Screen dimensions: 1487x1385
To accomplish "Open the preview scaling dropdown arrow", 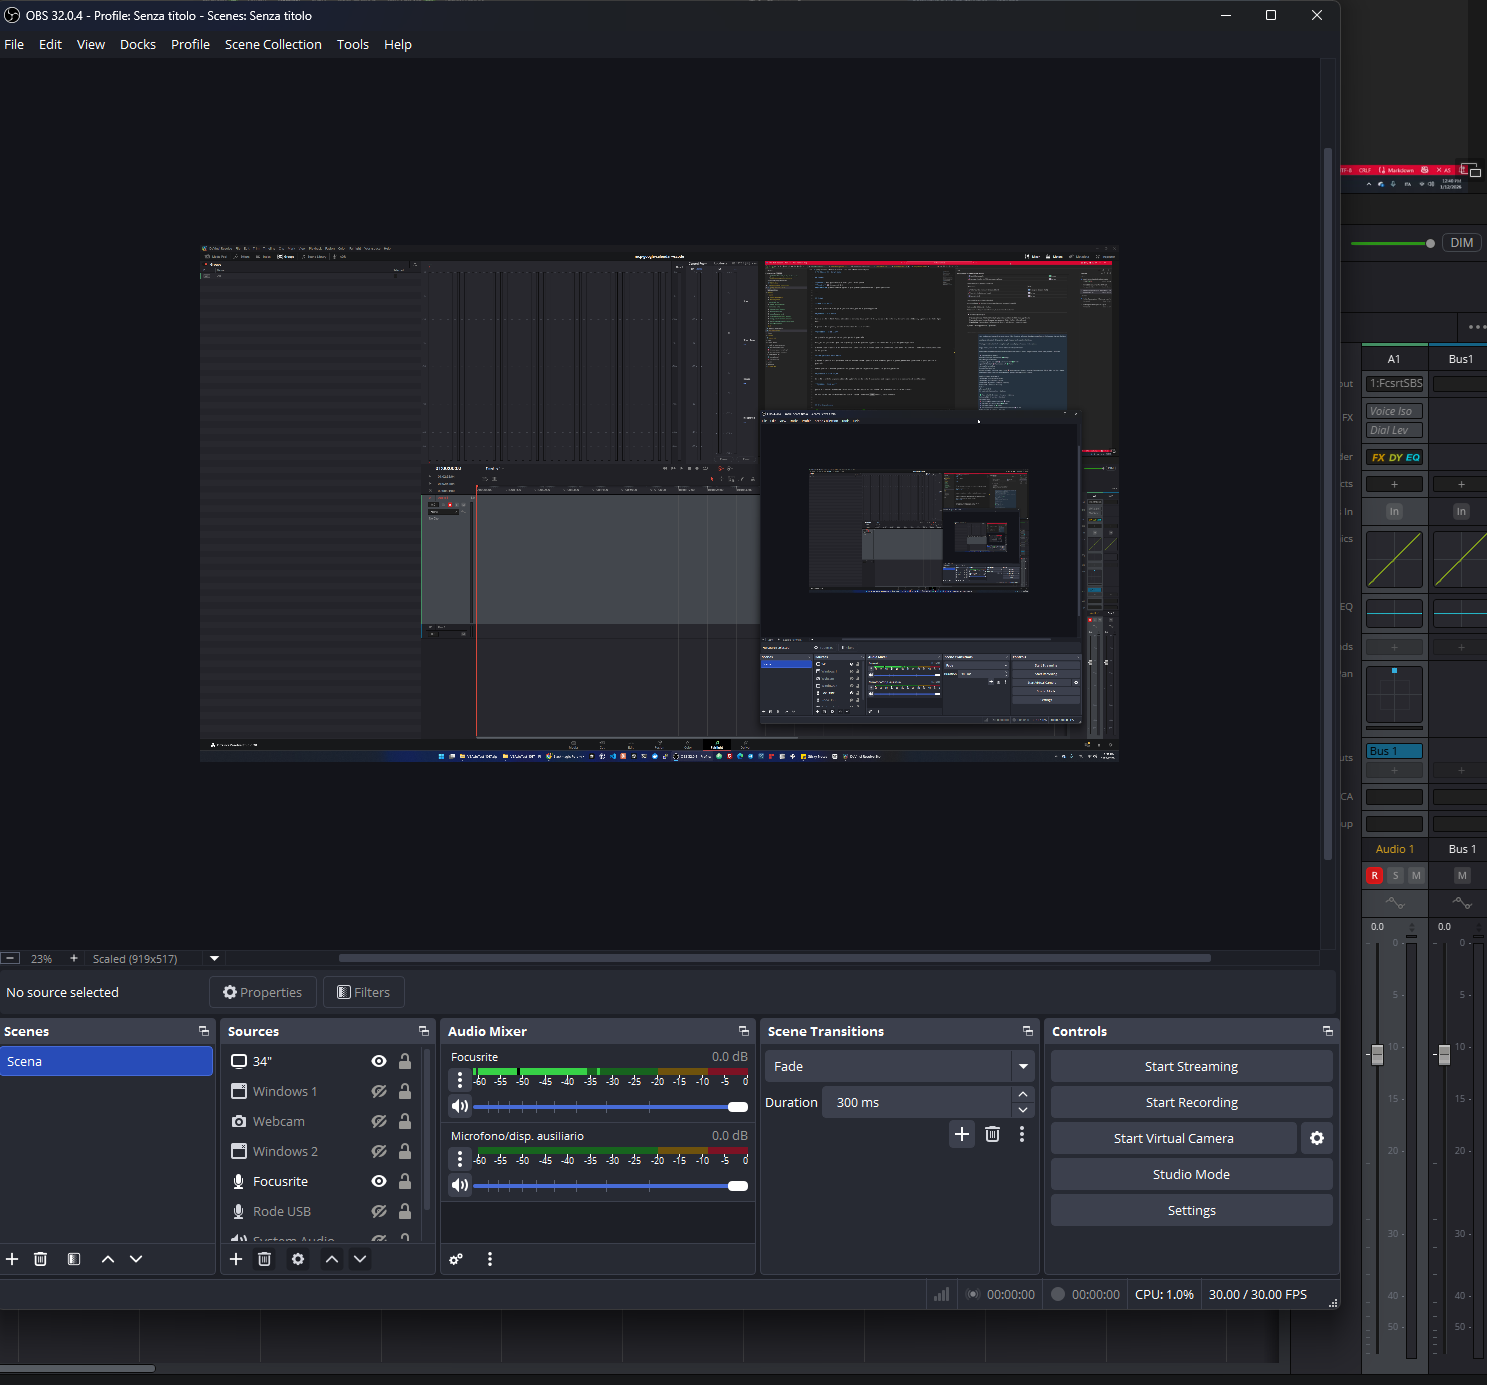I will pos(214,958).
